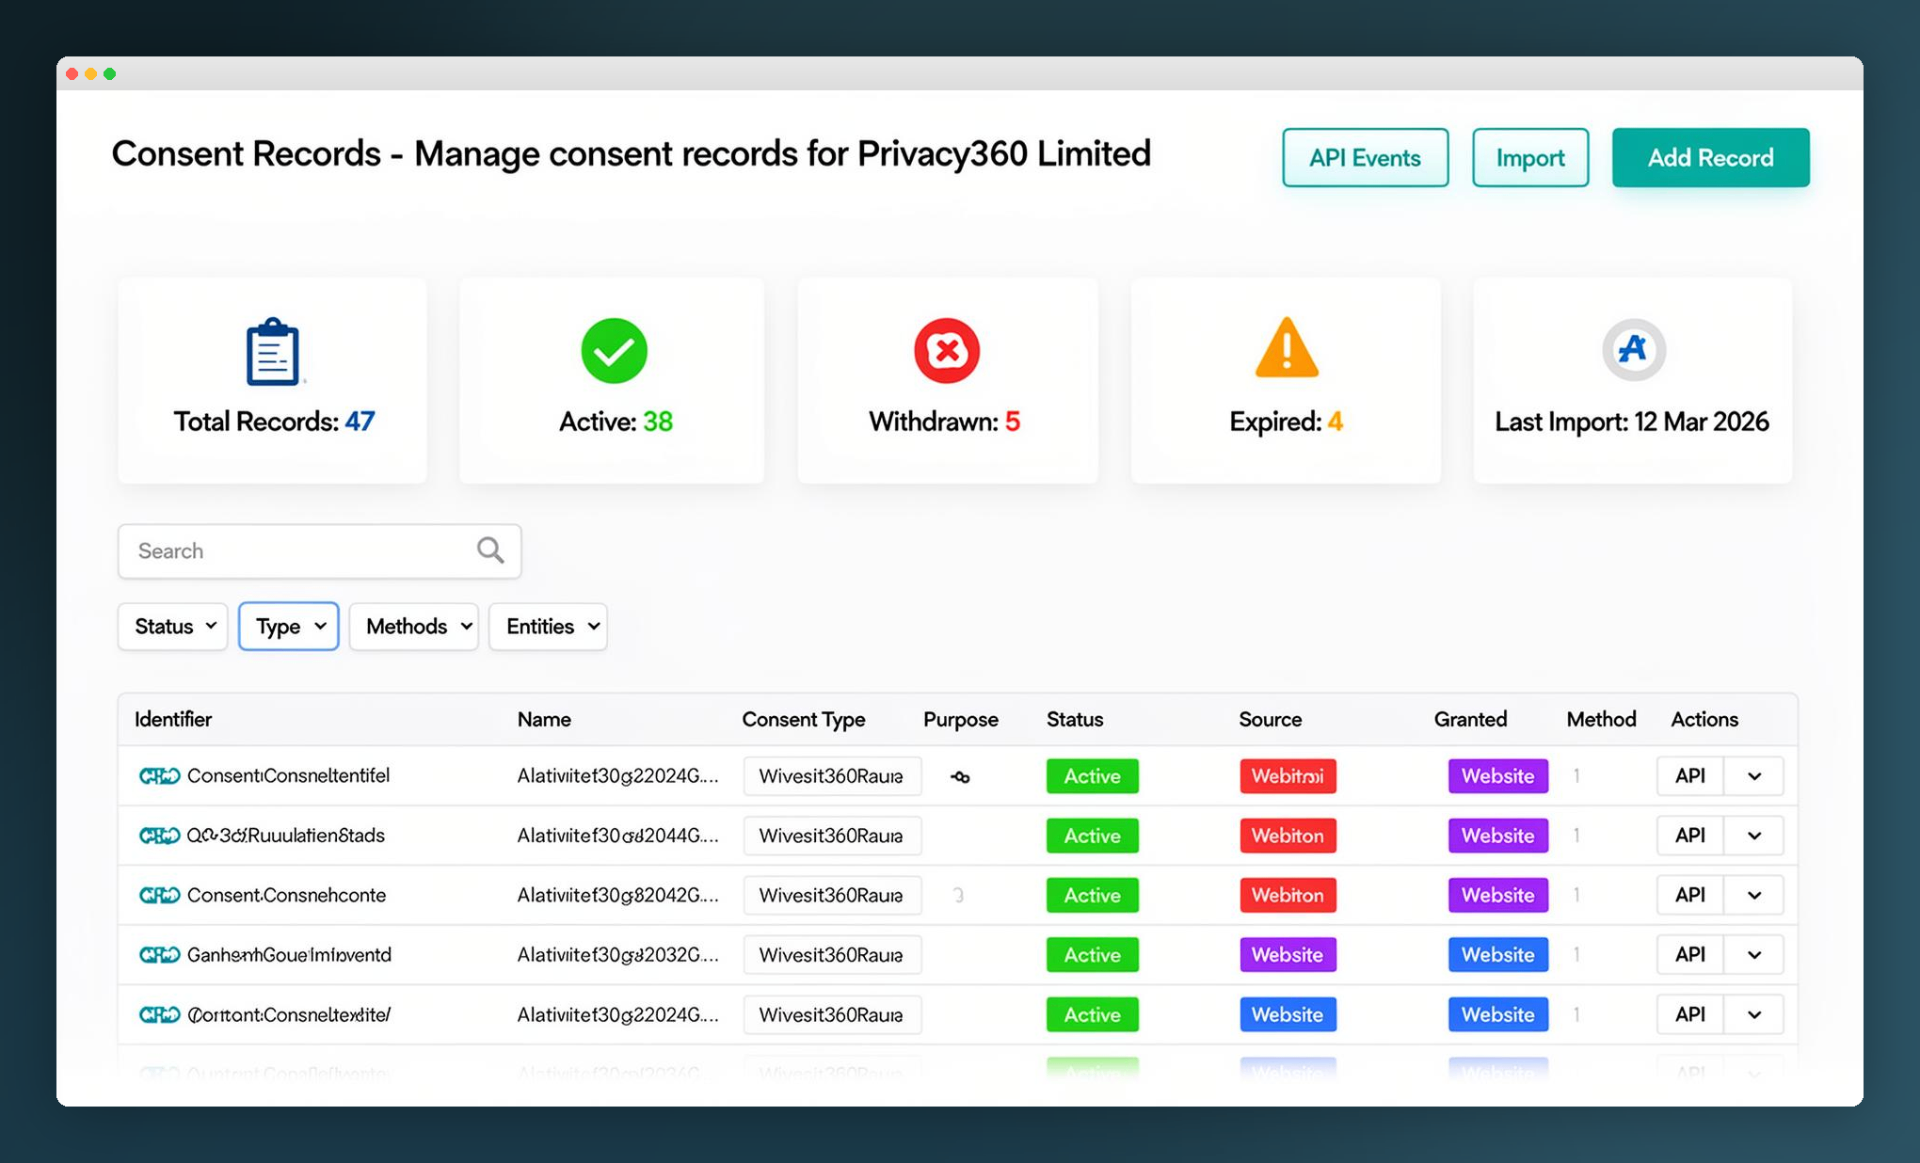Sort by Status column header
Viewport: 1920px width, 1163px height.
point(1075,719)
